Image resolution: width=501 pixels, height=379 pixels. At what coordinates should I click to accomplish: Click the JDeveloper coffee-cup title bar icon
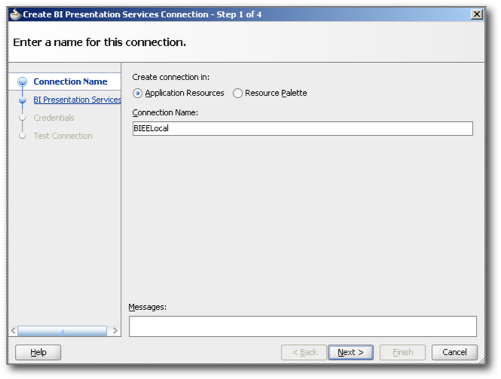(x=15, y=15)
